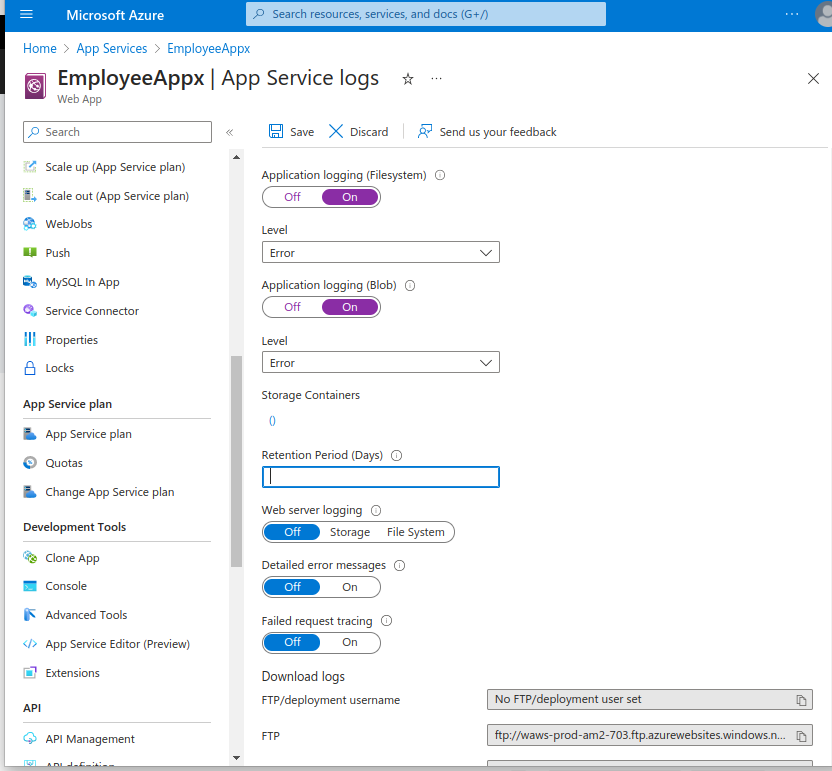Go to EmployeeAppx breadcrumb link
832x771 pixels.
tap(209, 48)
